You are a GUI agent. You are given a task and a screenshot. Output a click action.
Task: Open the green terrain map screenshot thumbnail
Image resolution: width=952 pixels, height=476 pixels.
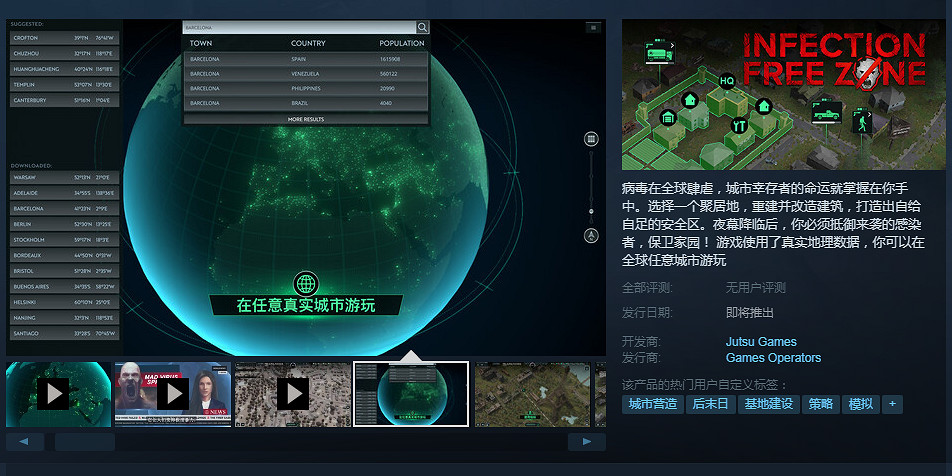[x=532, y=394]
